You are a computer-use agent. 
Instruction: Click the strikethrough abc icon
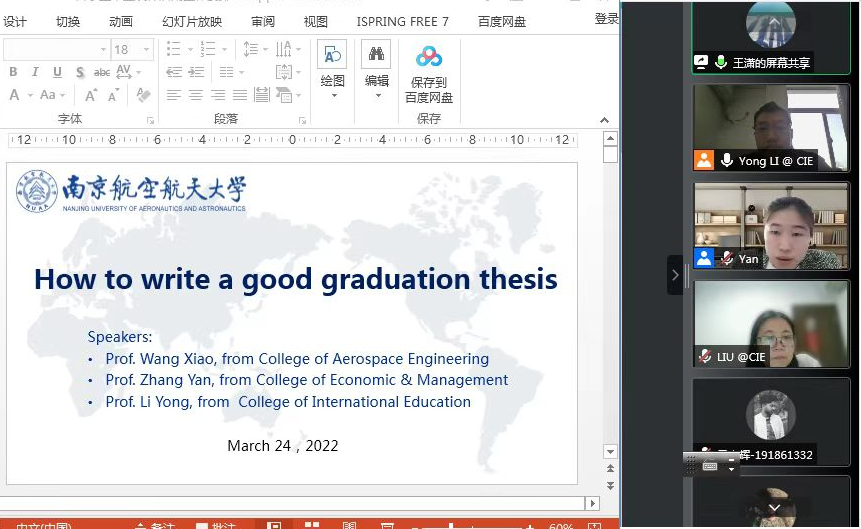pos(101,72)
